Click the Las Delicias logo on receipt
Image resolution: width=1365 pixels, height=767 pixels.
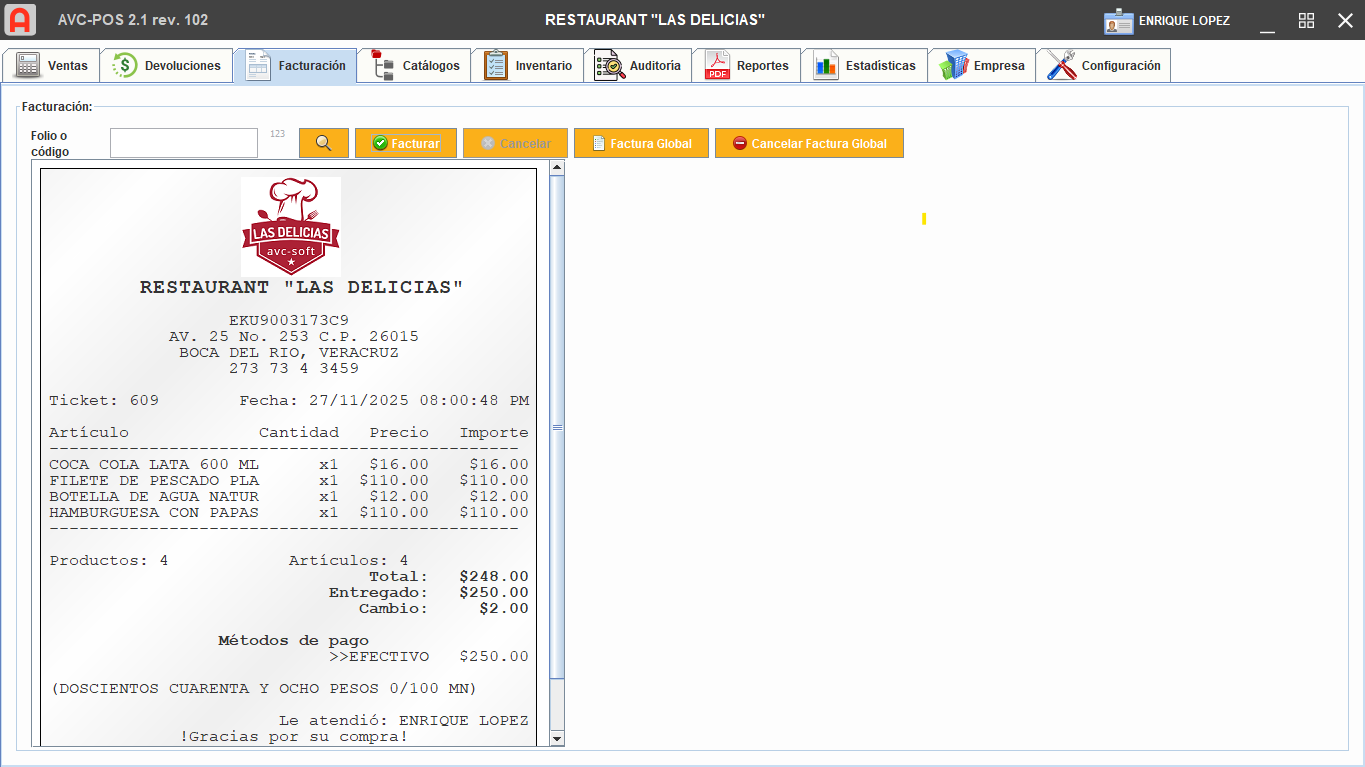290,227
